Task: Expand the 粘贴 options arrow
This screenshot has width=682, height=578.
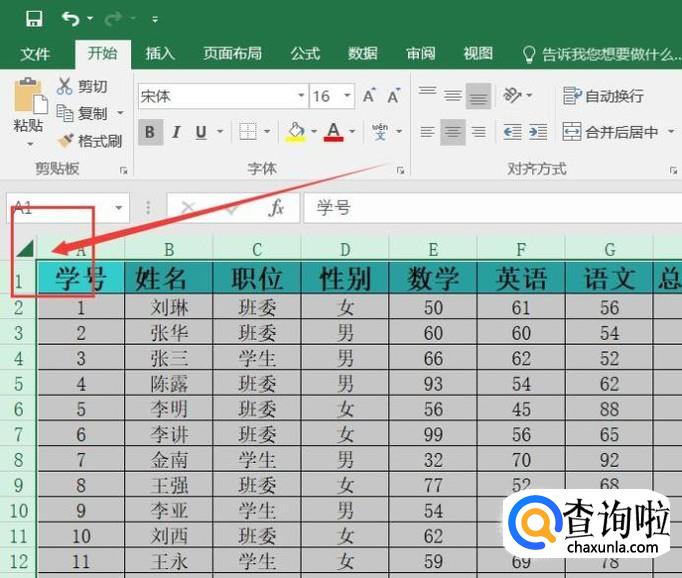Action: pyautogui.click(x=30, y=144)
